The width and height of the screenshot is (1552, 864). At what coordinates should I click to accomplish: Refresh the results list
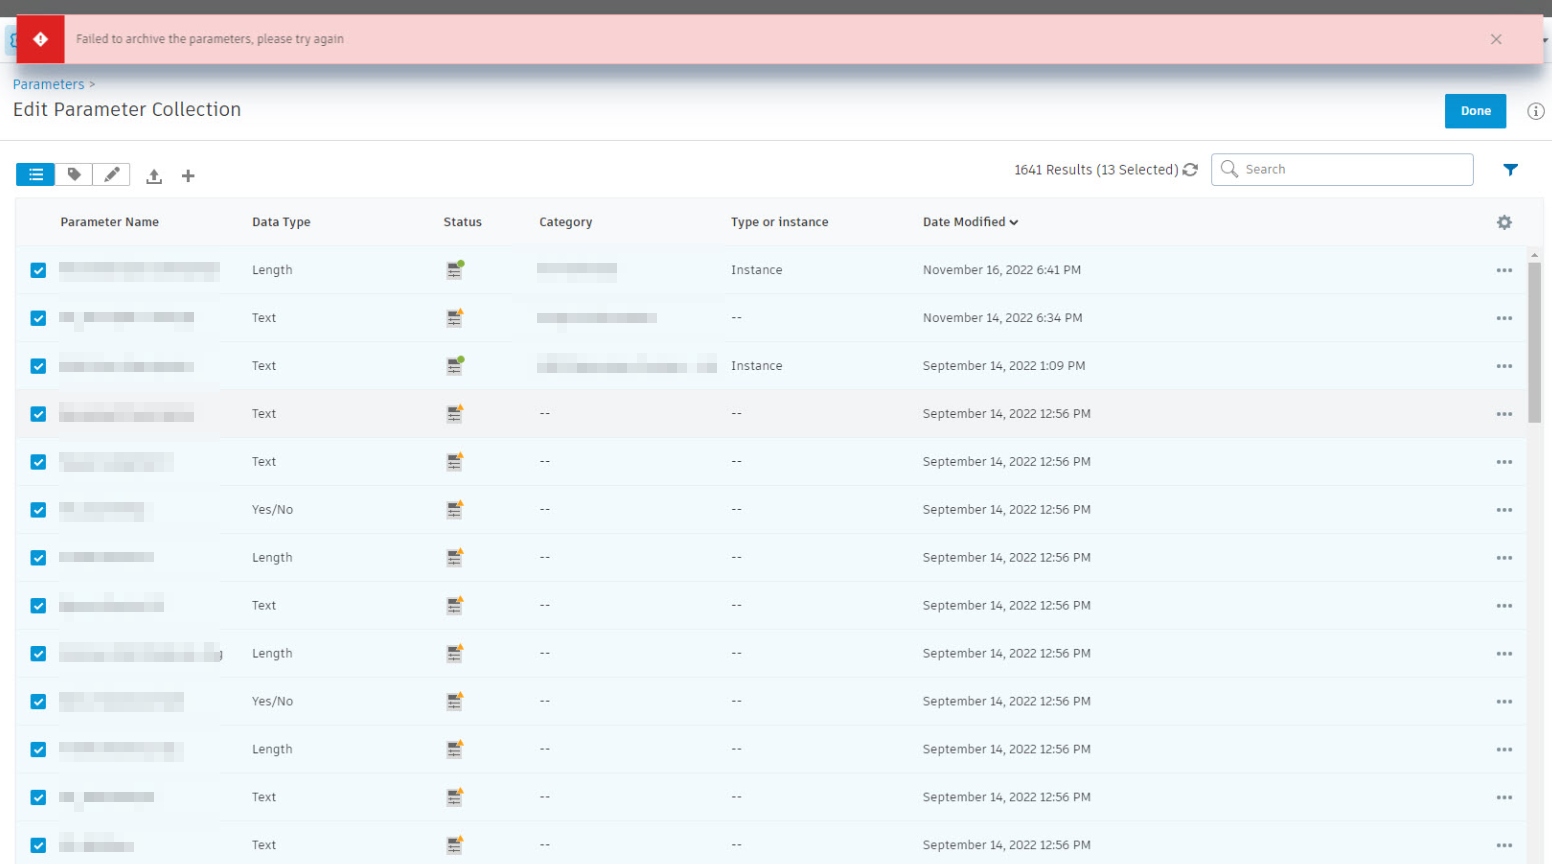pyautogui.click(x=1189, y=170)
